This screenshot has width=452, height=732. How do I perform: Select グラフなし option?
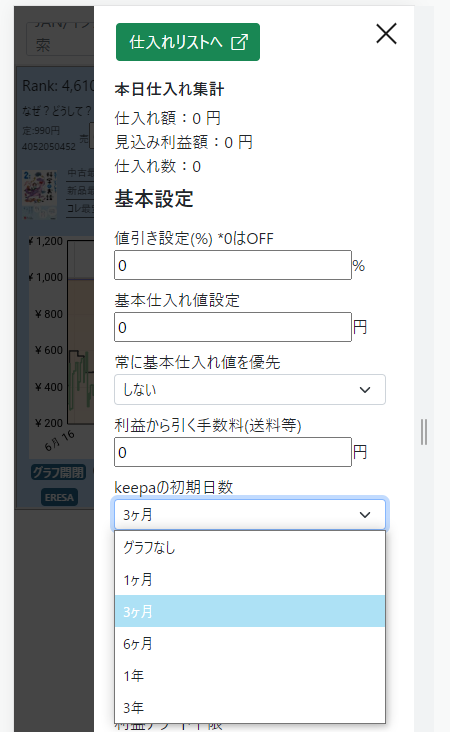[250, 548]
